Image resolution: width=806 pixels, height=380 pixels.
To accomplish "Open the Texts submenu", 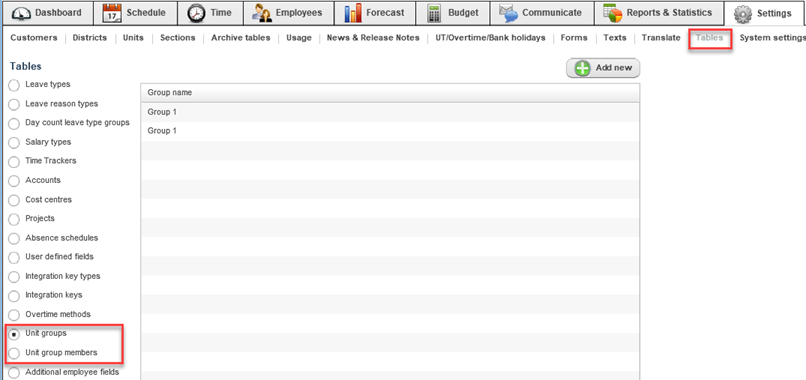I will point(615,38).
